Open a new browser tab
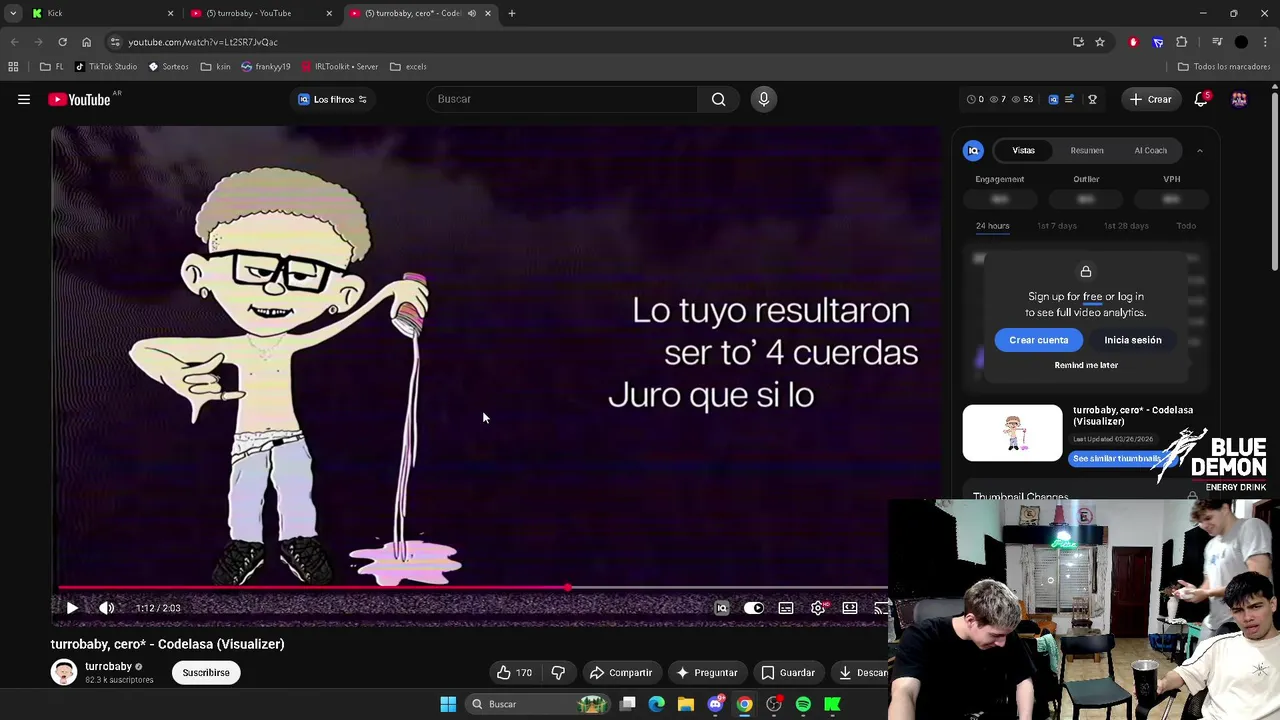This screenshot has height=720, width=1280. (x=511, y=13)
